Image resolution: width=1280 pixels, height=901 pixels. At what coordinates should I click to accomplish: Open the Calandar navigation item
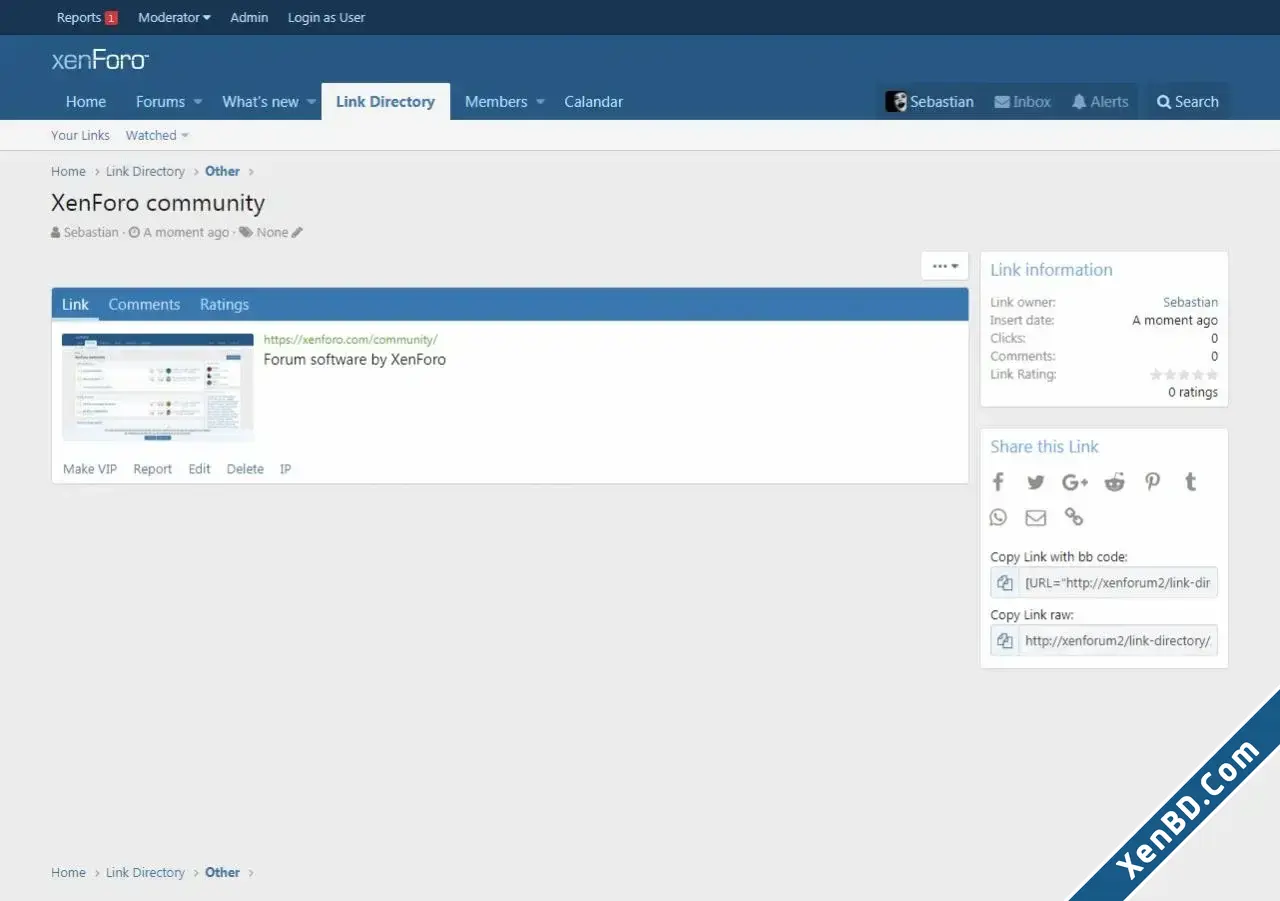pyautogui.click(x=594, y=102)
